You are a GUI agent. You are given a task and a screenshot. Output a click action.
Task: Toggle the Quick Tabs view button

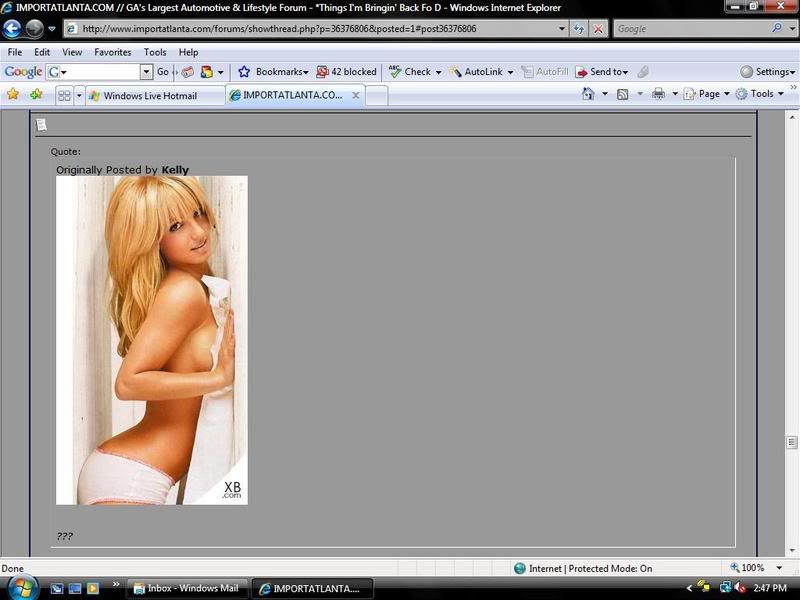[64, 96]
